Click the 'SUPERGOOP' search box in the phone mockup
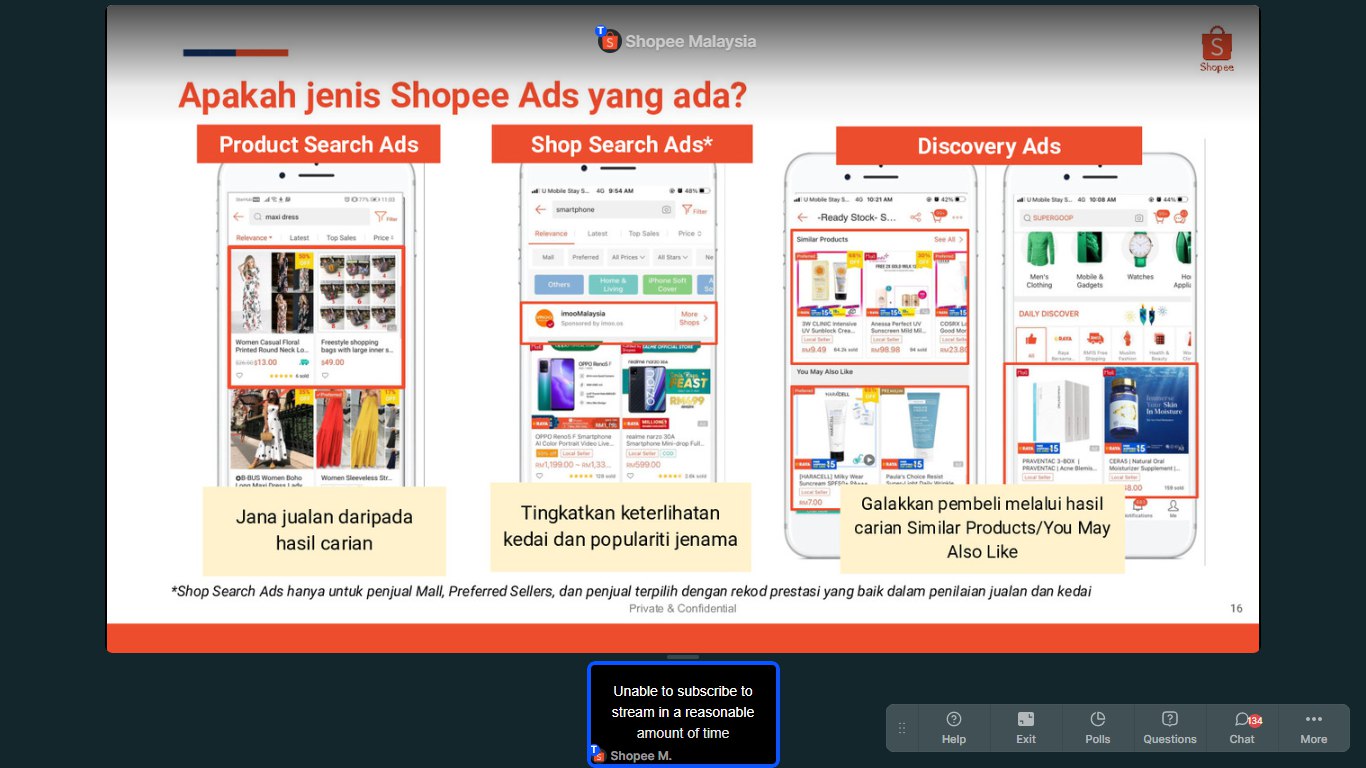The width and height of the screenshot is (1366, 768). [1082, 217]
